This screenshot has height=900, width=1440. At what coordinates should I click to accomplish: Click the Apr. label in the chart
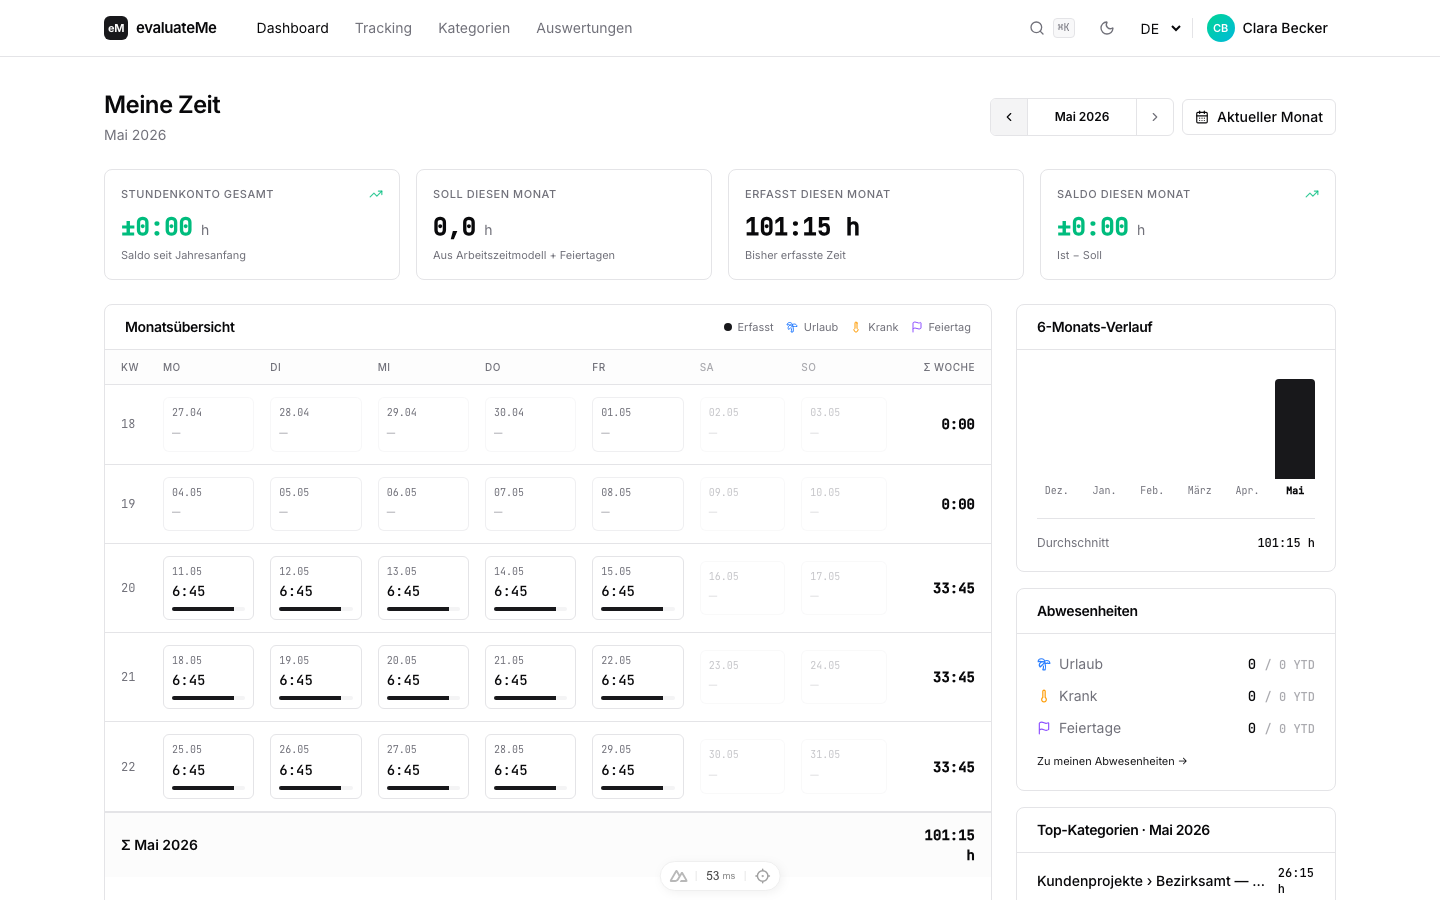[1247, 491]
